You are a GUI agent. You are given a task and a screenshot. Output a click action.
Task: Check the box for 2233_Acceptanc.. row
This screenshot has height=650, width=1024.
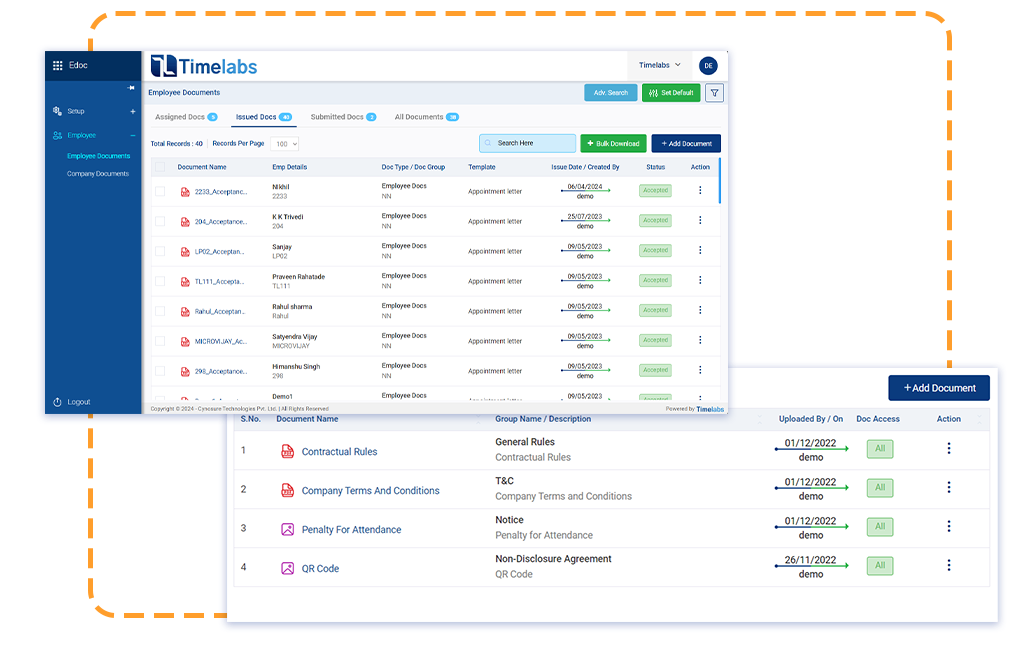[x=160, y=191]
